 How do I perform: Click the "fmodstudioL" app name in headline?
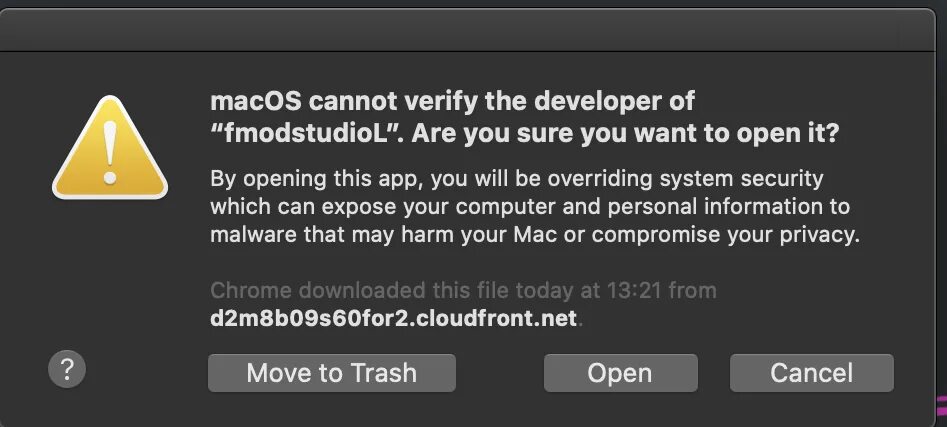click(x=306, y=133)
